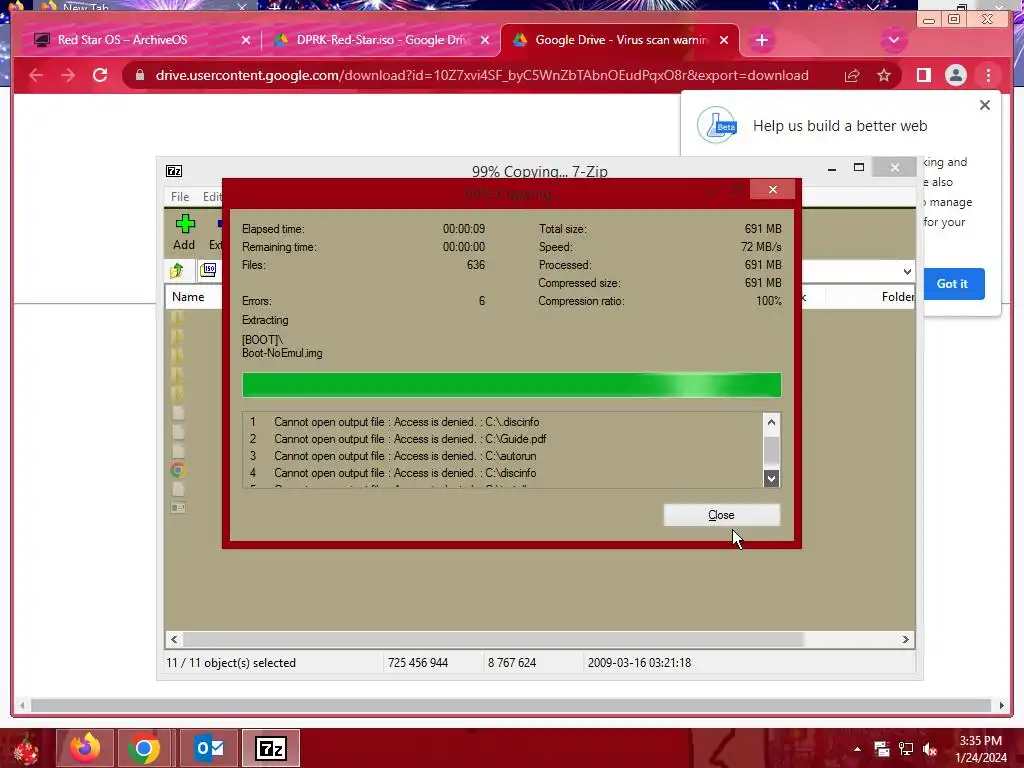The width and height of the screenshot is (1024, 768).
Task: Close the Virus scan warning tab
Action: point(724,40)
